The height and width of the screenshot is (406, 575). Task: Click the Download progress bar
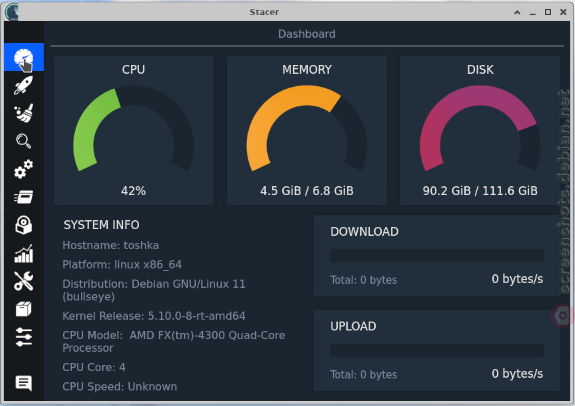(437, 255)
